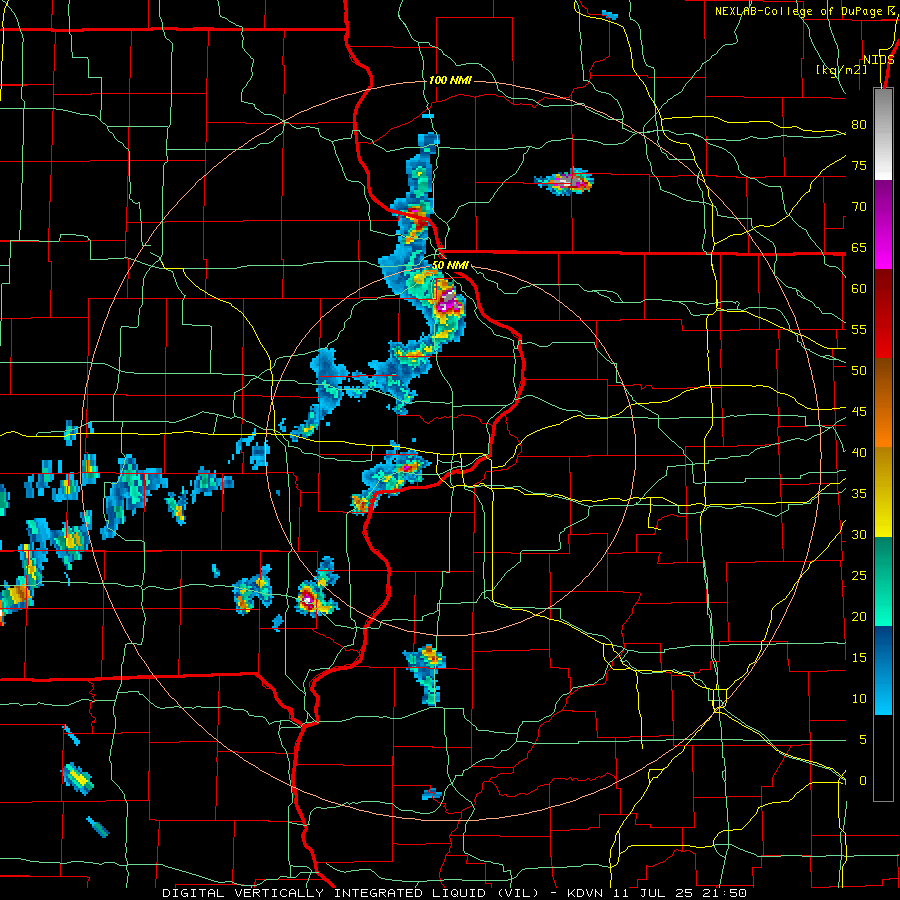900x900 pixels.
Task: Click the blue band of the VIL scale
Action: pyautogui.click(x=883, y=670)
